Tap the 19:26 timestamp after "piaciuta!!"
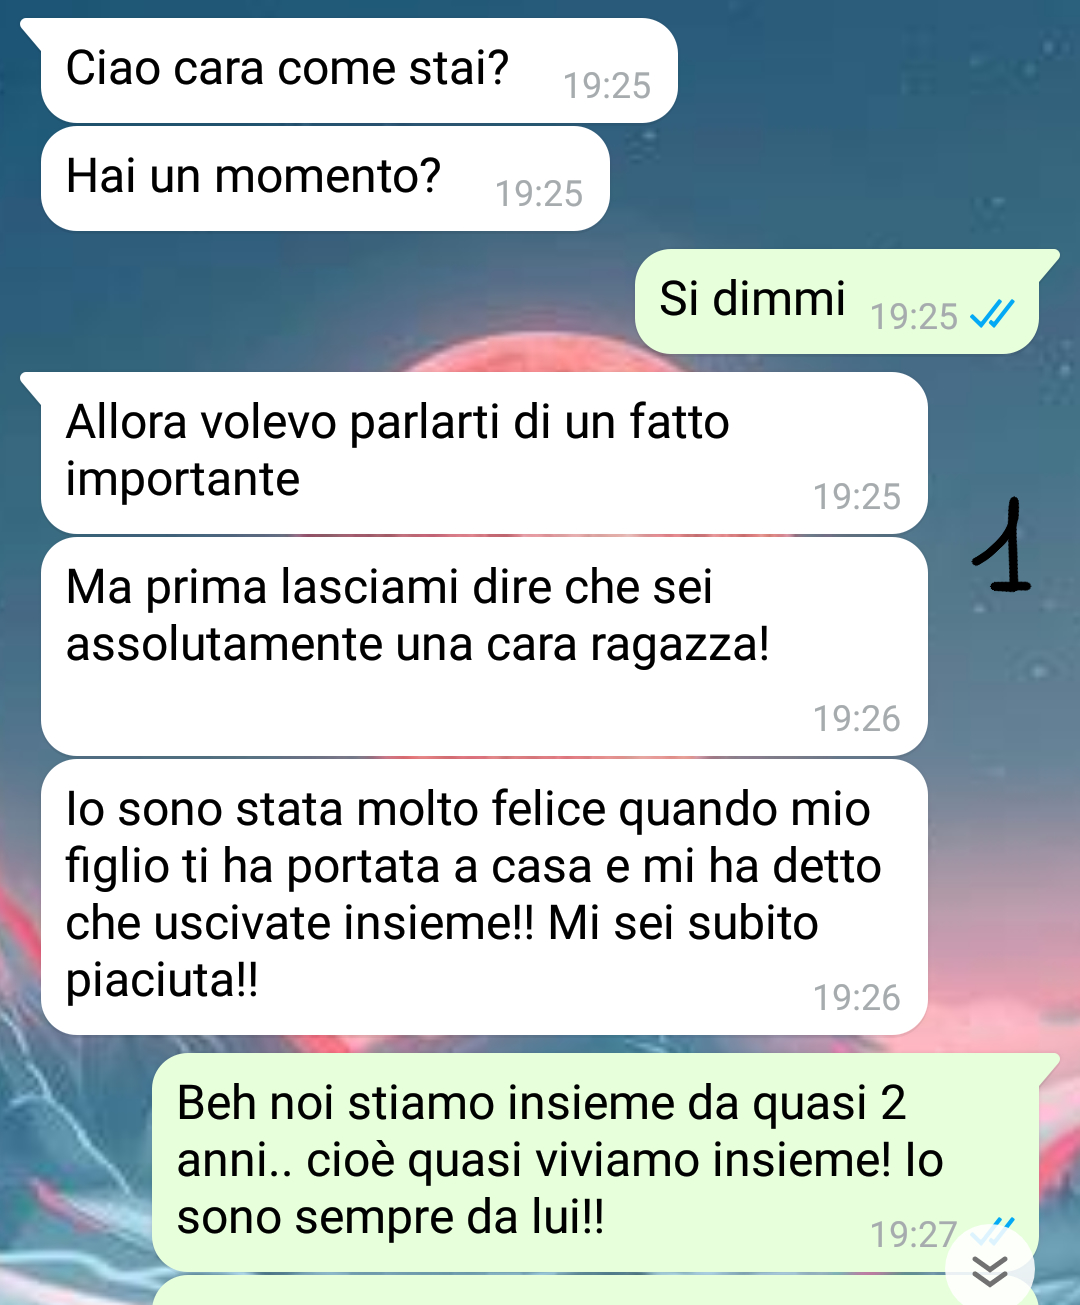The image size is (1080, 1305). [x=856, y=998]
